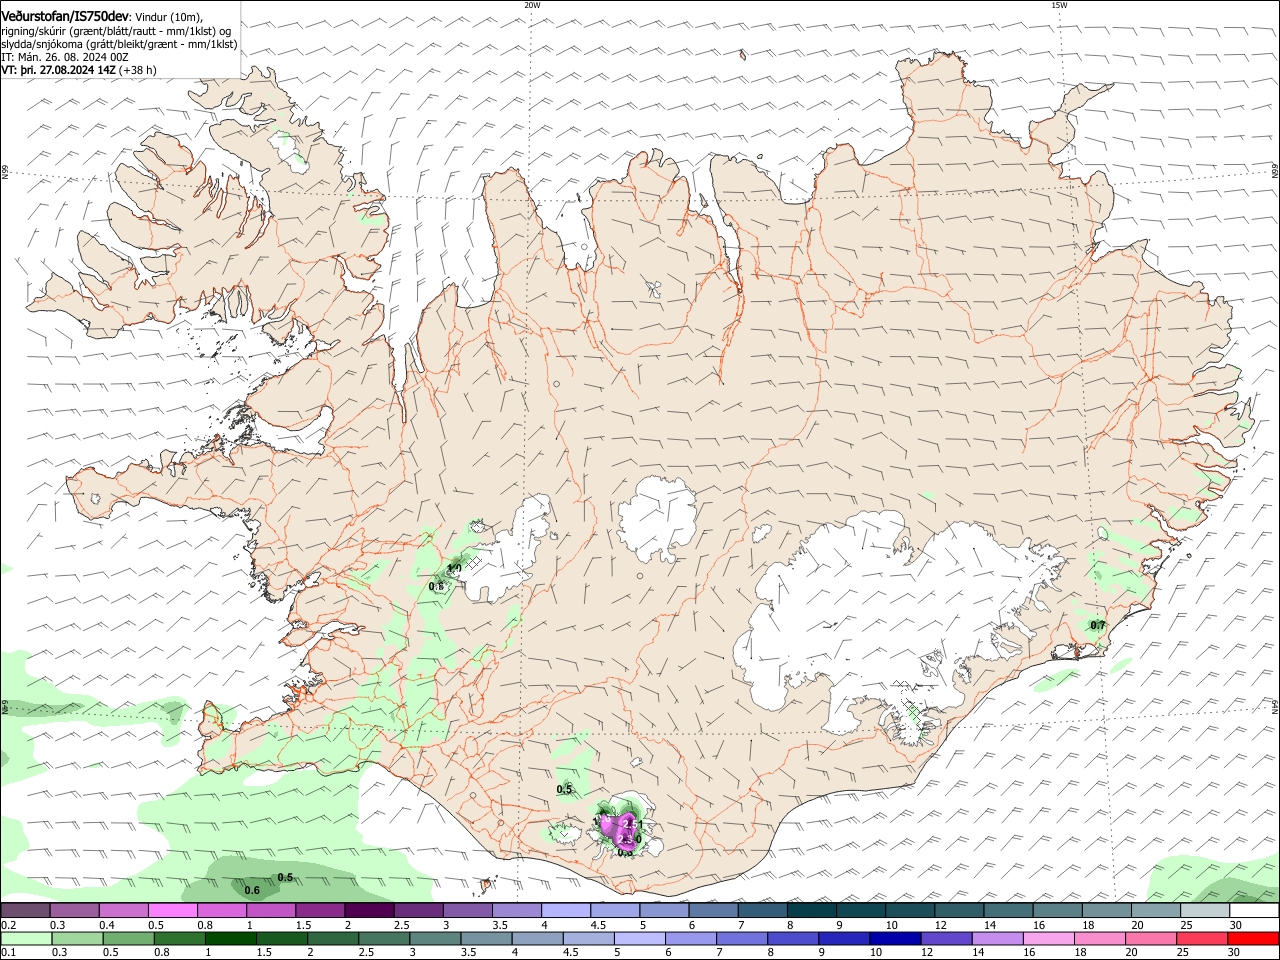Click the Veðurstofan/IS750dev title text
This screenshot has width=1280, height=960.
click(x=65, y=17)
